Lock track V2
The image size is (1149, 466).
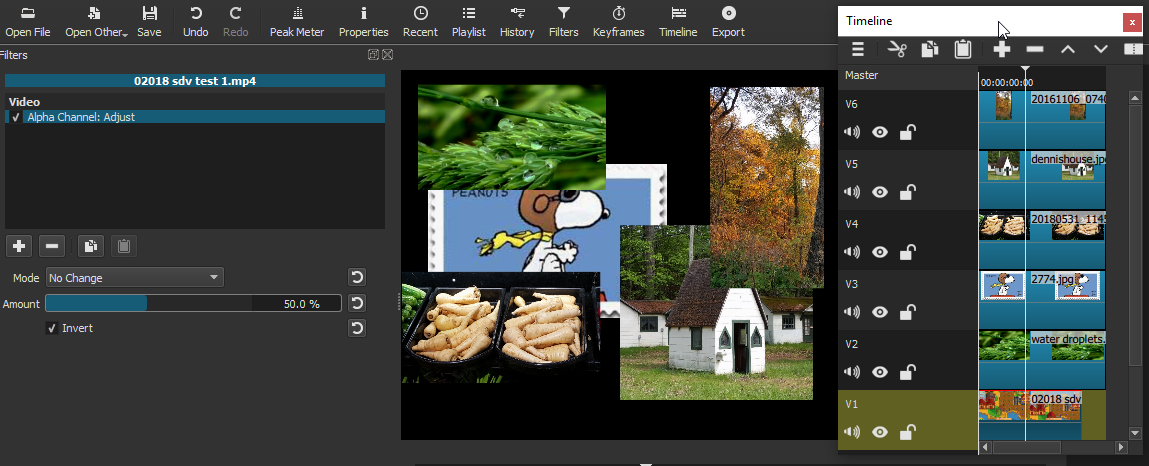coord(907,372)
